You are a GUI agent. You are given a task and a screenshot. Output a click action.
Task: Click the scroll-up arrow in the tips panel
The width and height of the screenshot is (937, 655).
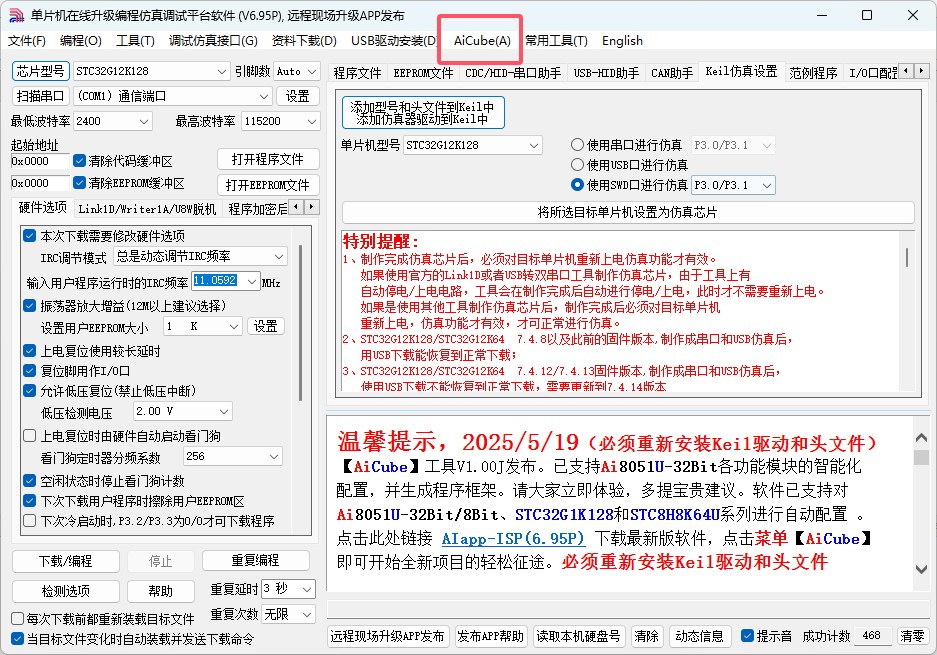921,437
